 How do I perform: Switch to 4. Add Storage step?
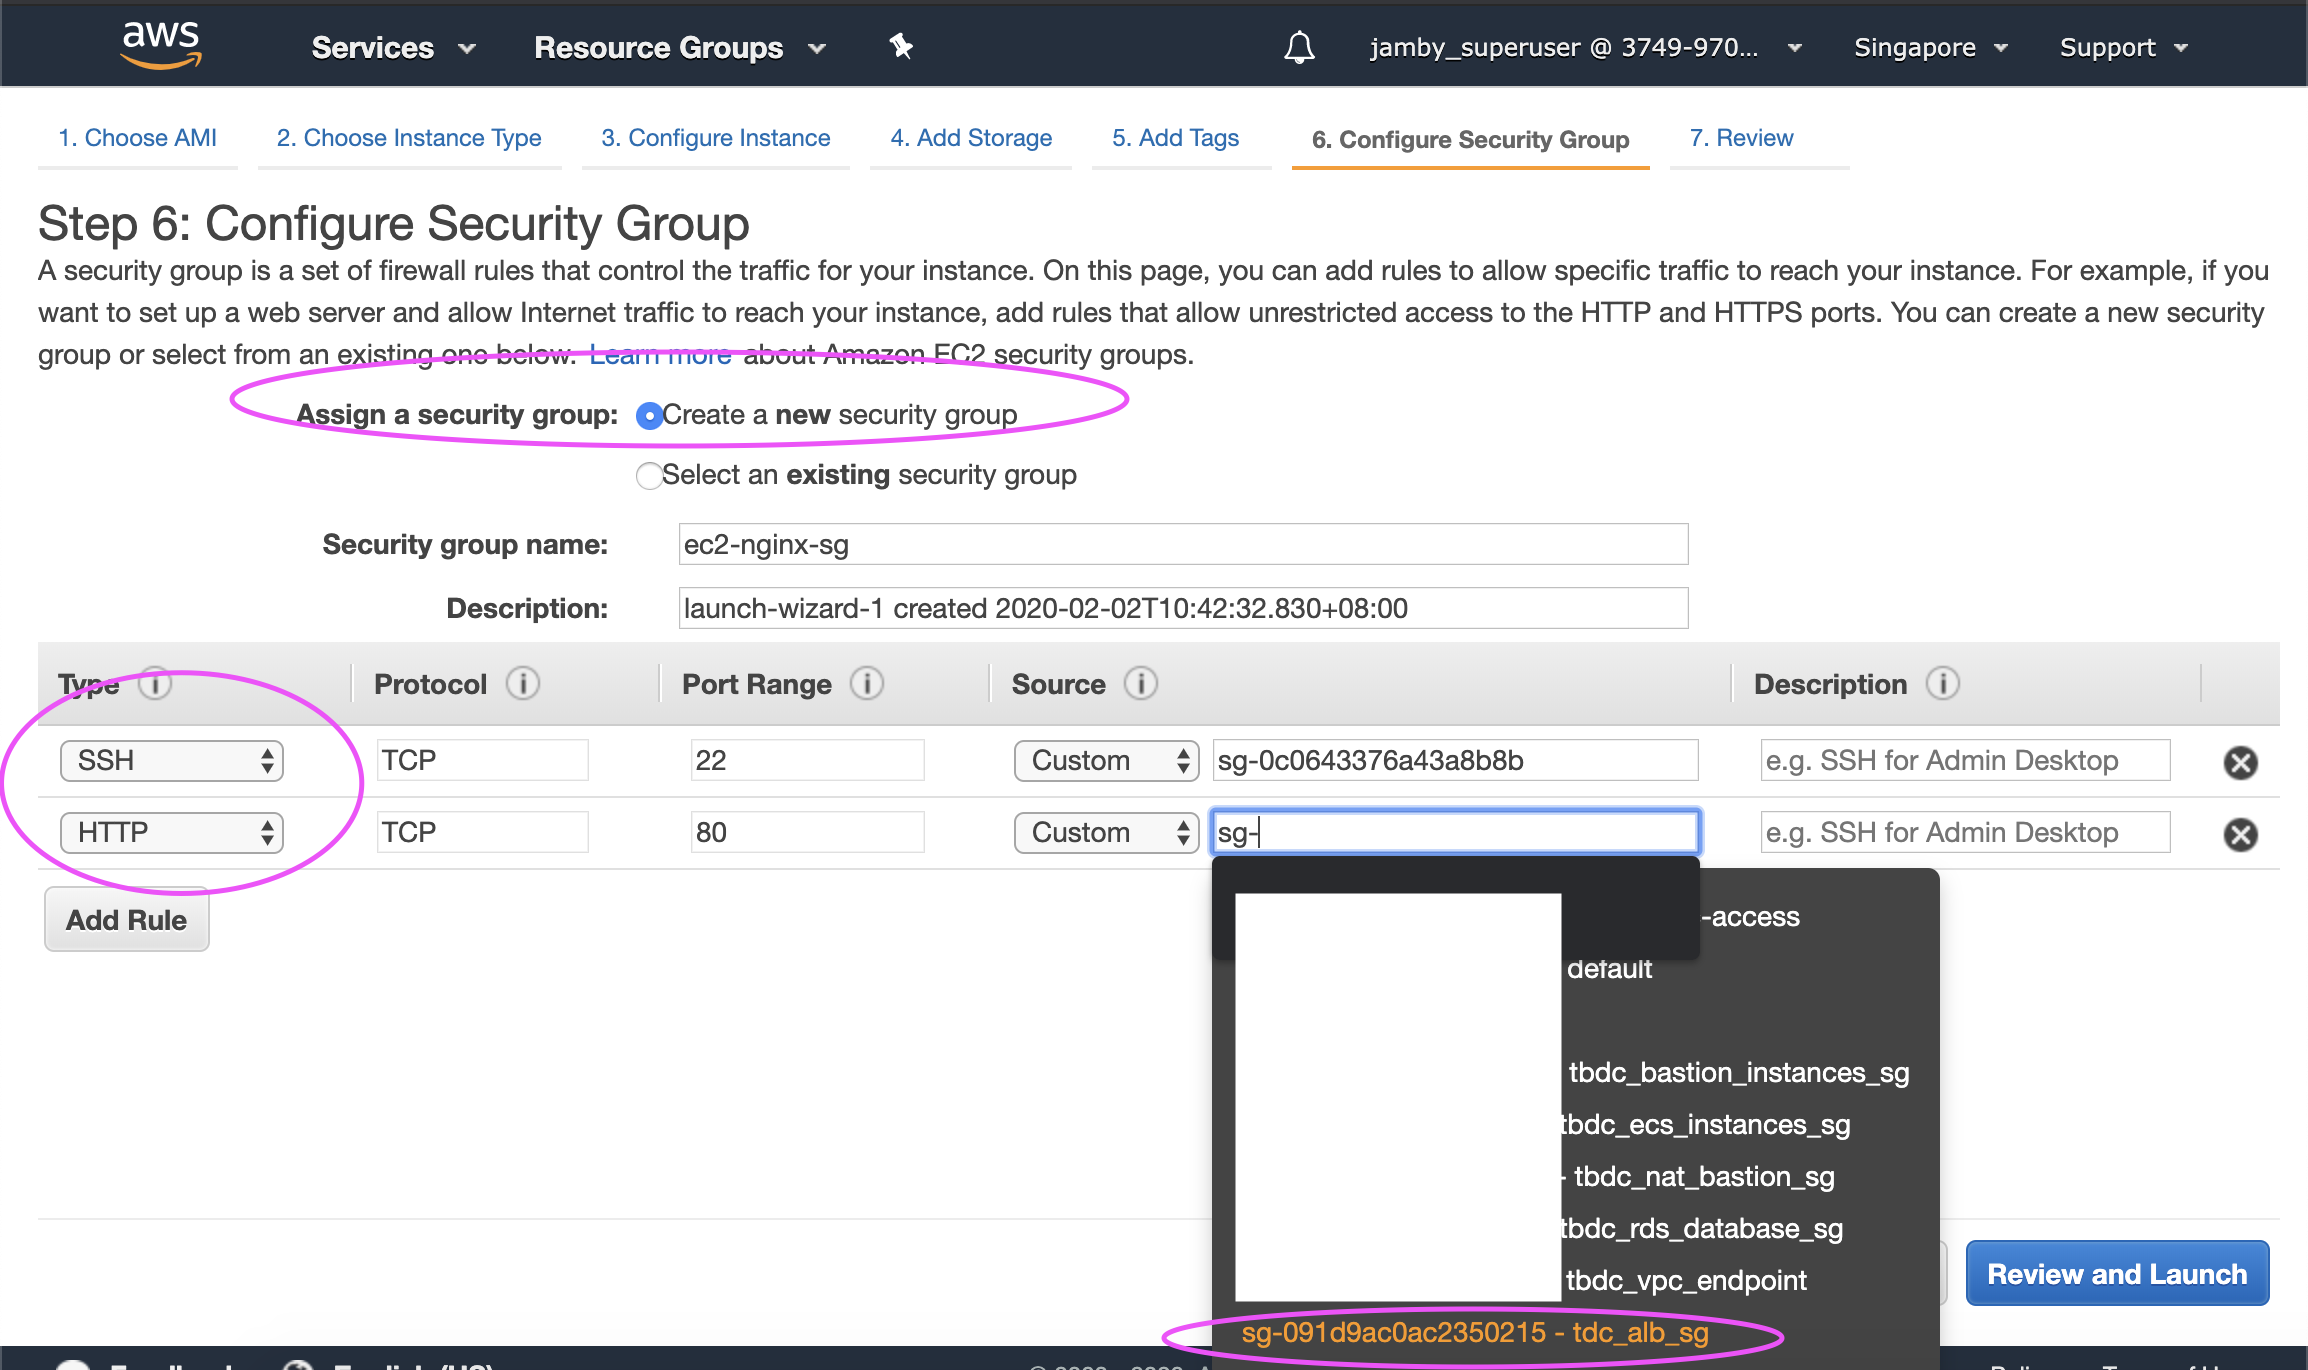click(971, 138)
